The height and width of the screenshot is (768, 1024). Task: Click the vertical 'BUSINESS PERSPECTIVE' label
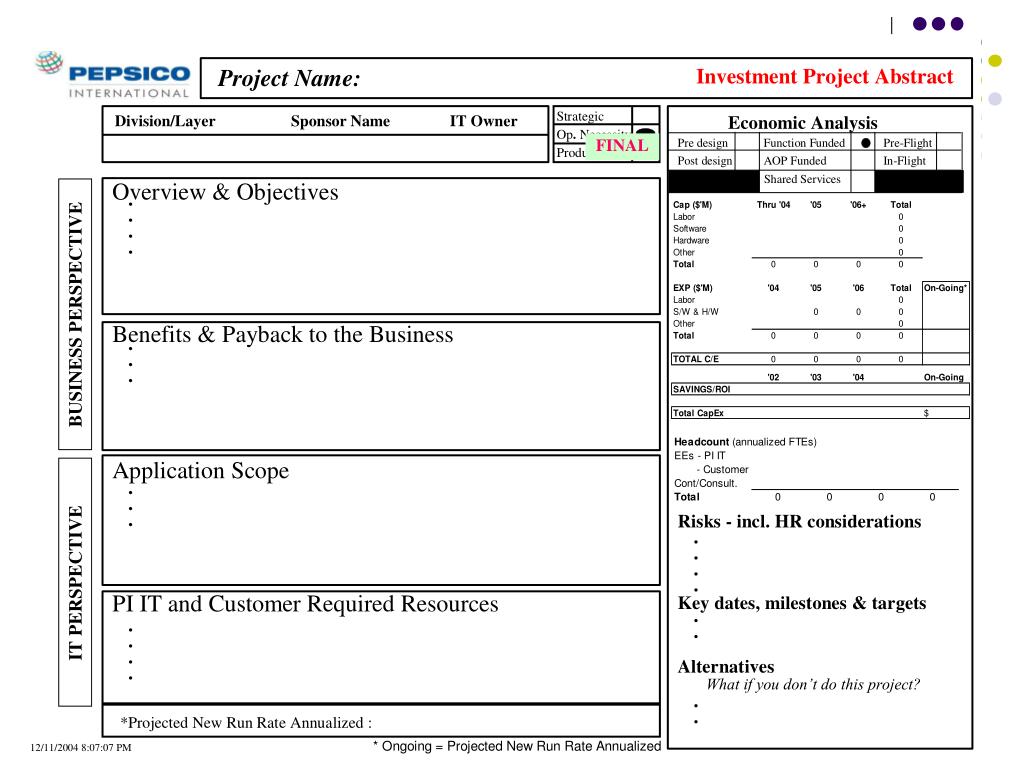pyautogui.click(x=75, y=314)
